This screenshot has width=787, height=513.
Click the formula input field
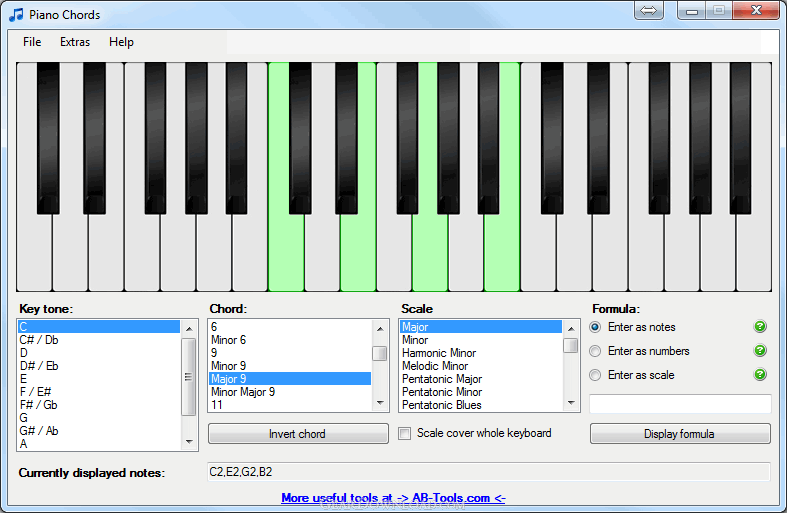pyautogui.click(x=680, y=404)
